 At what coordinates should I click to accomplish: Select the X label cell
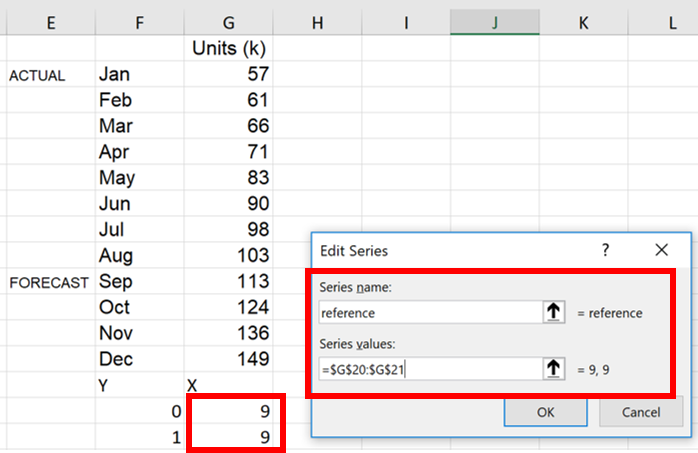click(x=228, y=384)
